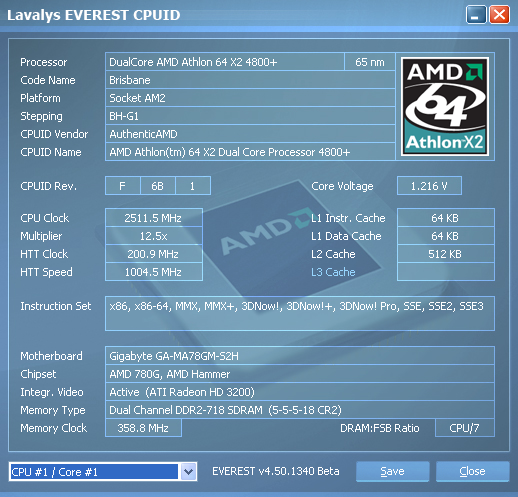Click the Socket AM2 platform field

[x=250, y=98]
